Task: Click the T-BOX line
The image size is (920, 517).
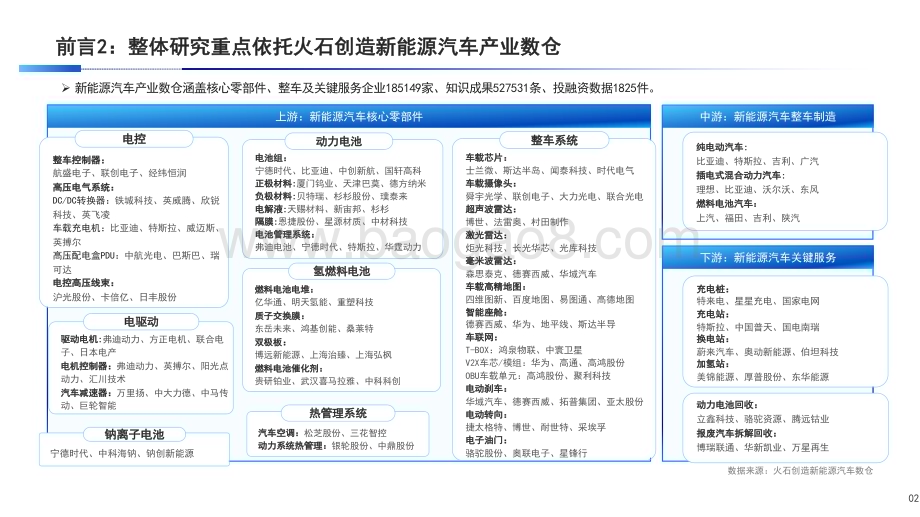Action: (x=524, y=350)
